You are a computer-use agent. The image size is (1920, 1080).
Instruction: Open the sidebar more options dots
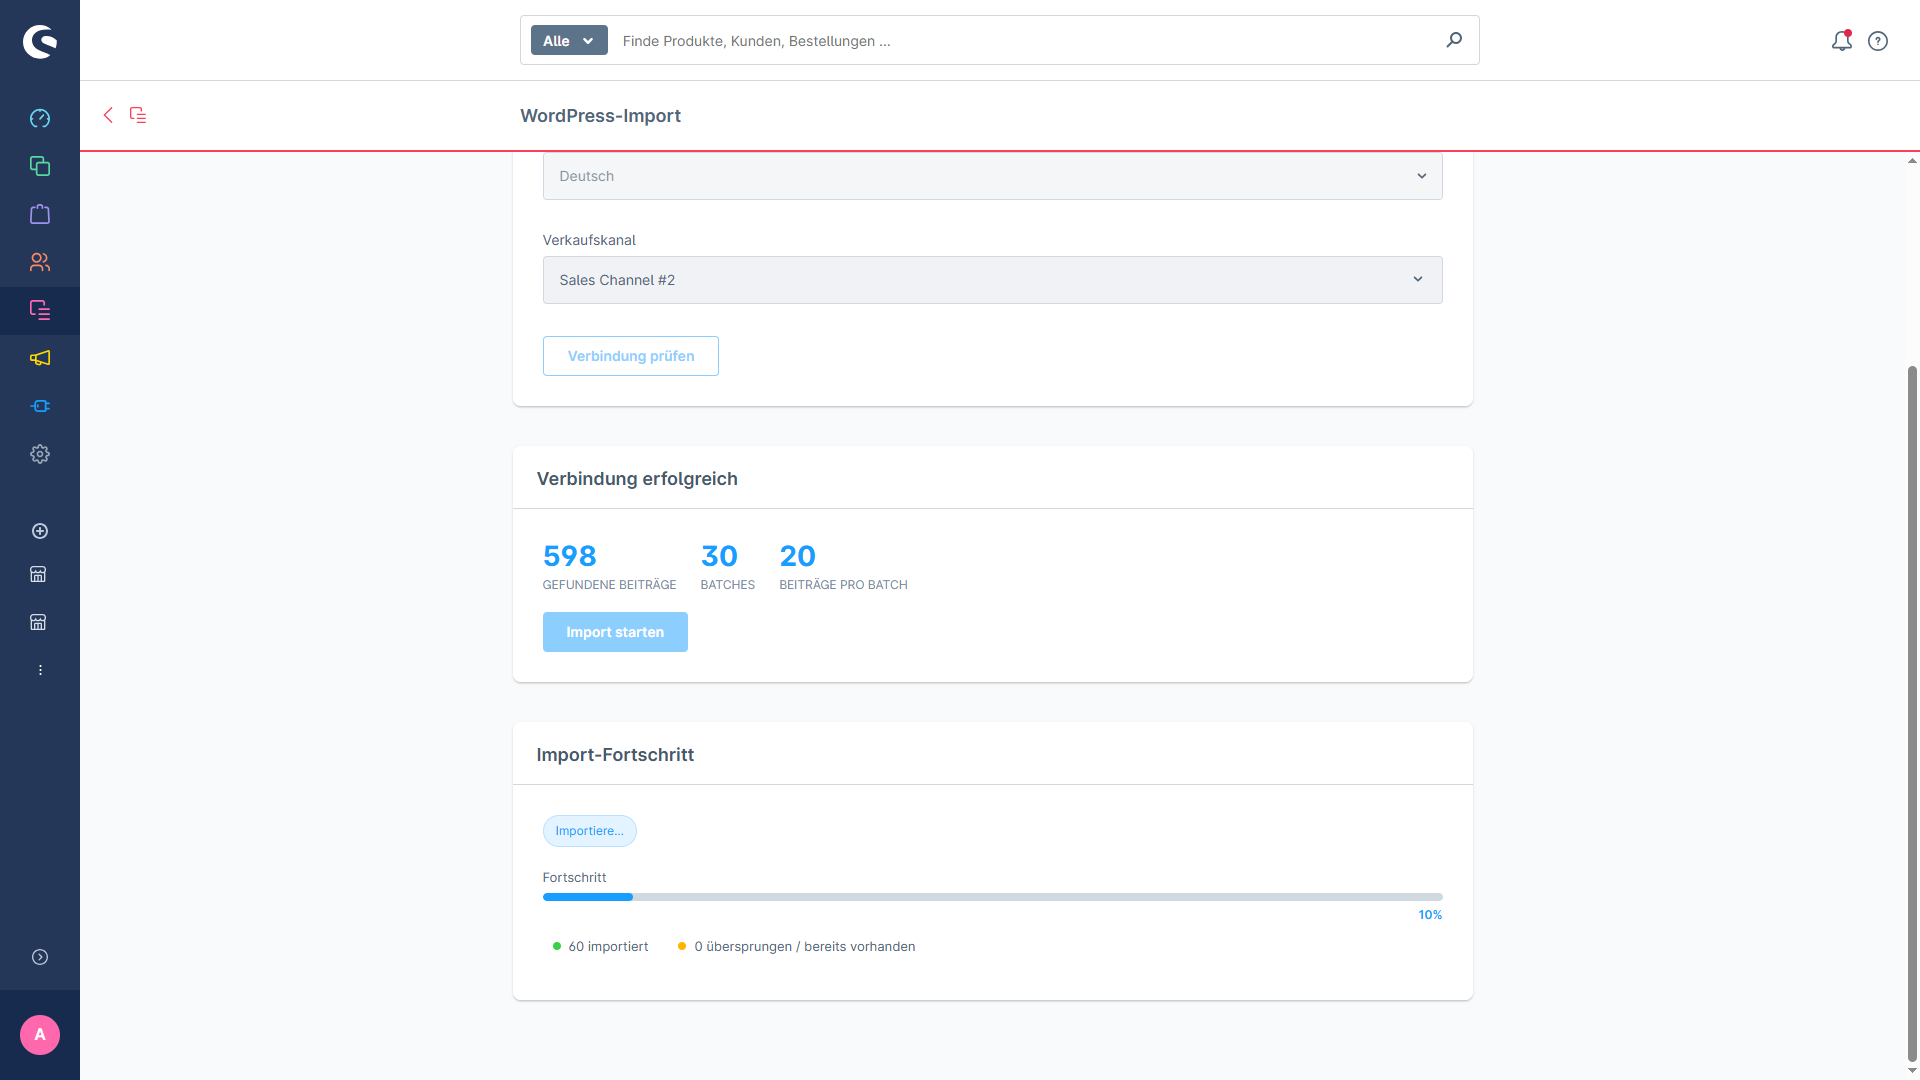pos(40,670)
